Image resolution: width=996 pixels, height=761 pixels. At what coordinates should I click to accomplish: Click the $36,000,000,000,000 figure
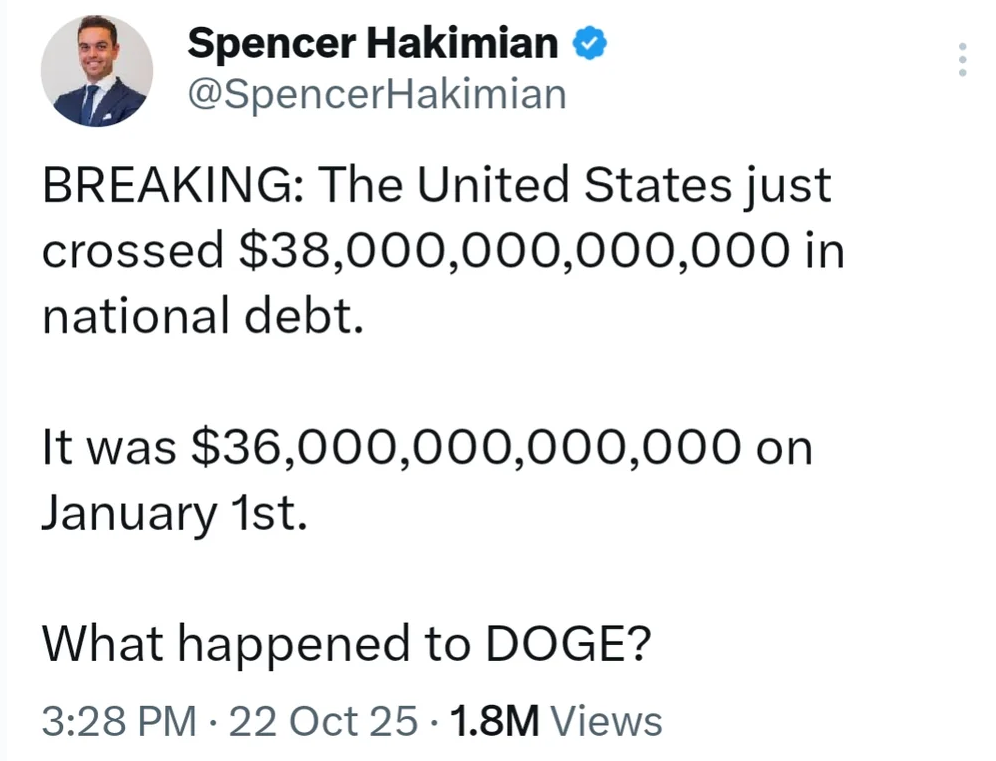click(464, 448)
